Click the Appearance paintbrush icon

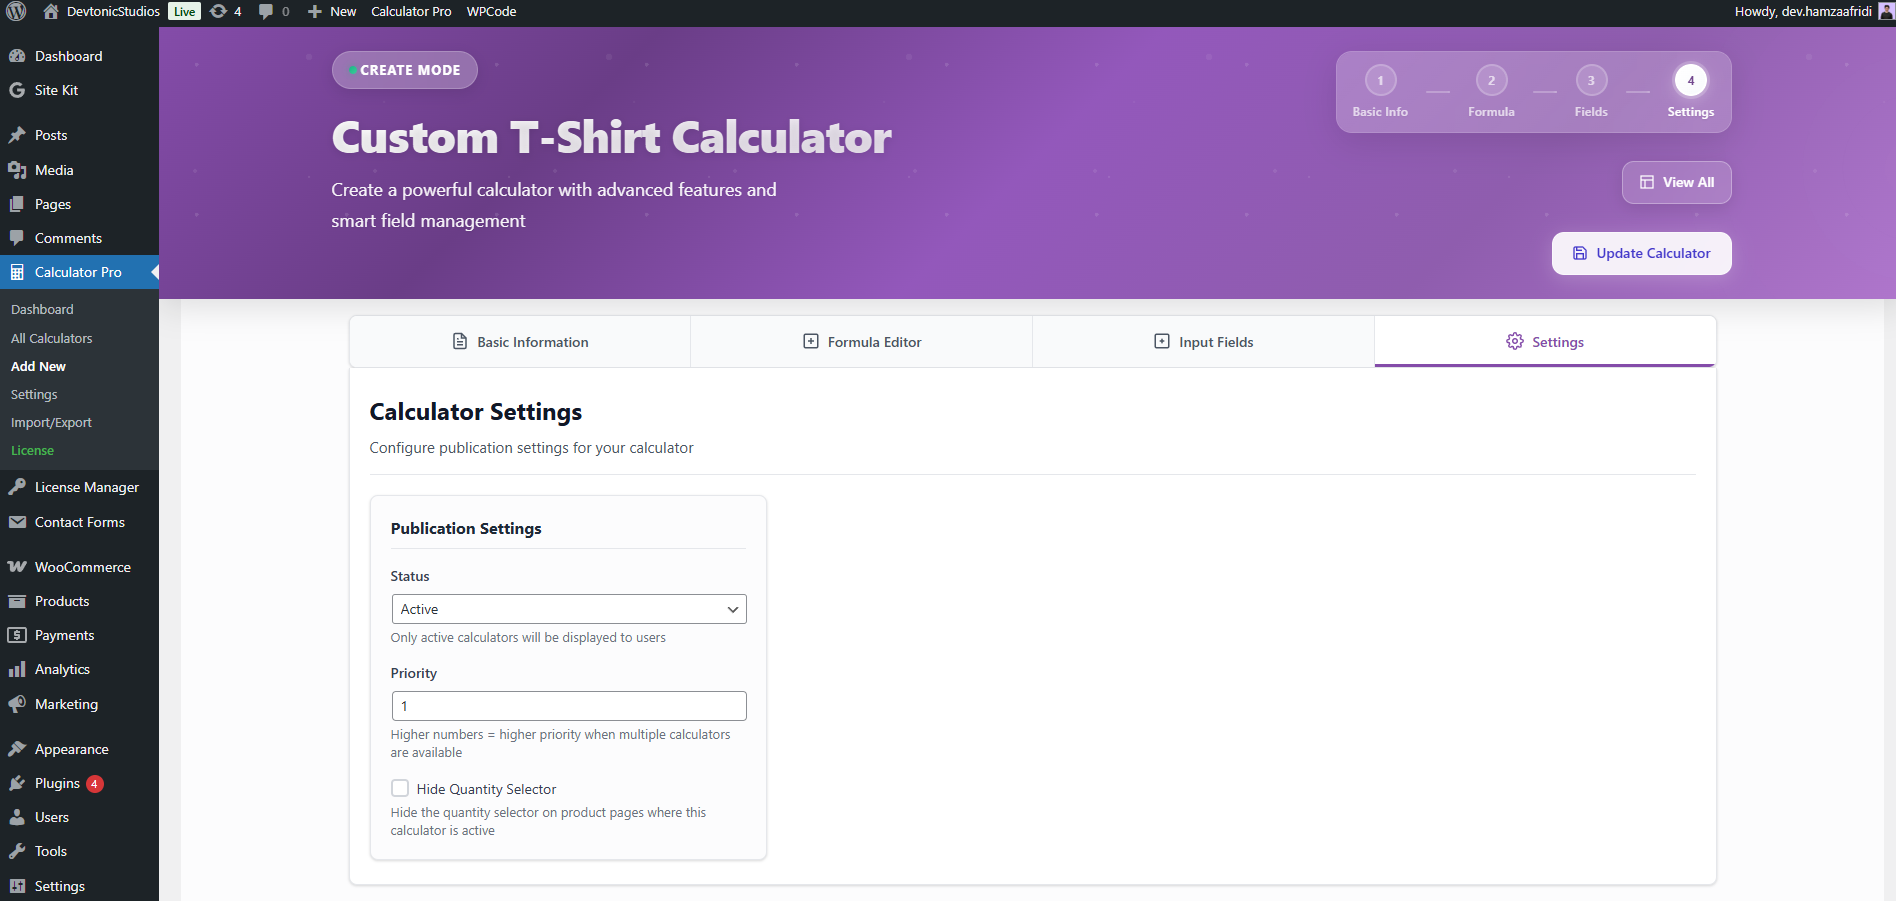(17, 749)
